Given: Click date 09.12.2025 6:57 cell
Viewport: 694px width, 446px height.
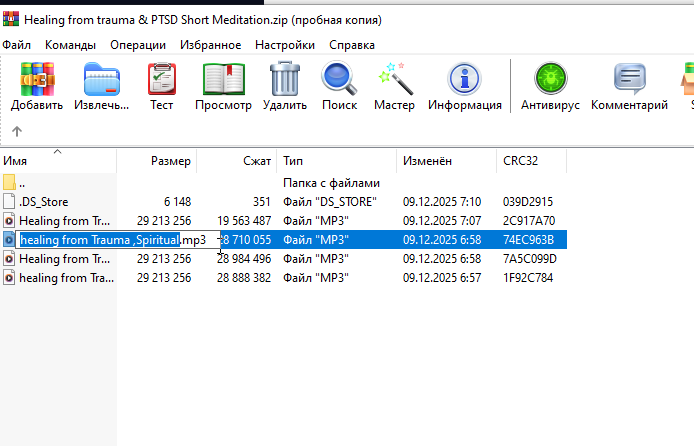Looking at the screenshot, I should coord(442,277).
